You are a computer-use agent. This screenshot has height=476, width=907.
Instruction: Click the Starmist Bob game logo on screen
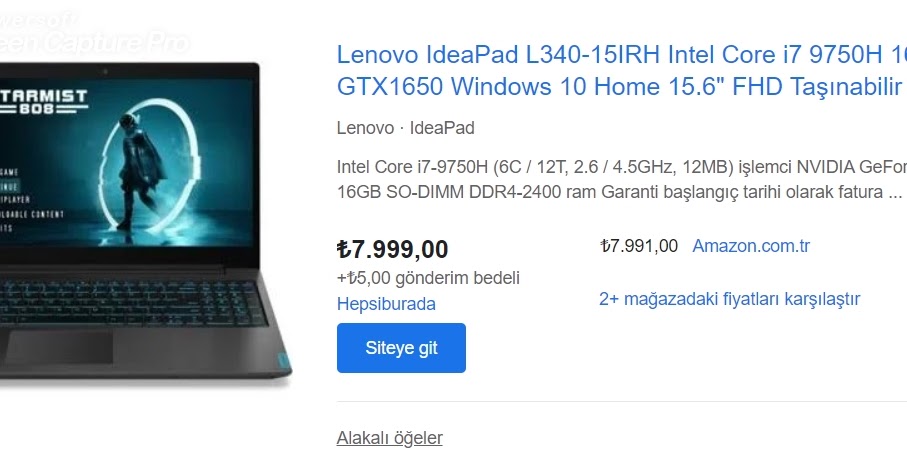pos(43,101)
